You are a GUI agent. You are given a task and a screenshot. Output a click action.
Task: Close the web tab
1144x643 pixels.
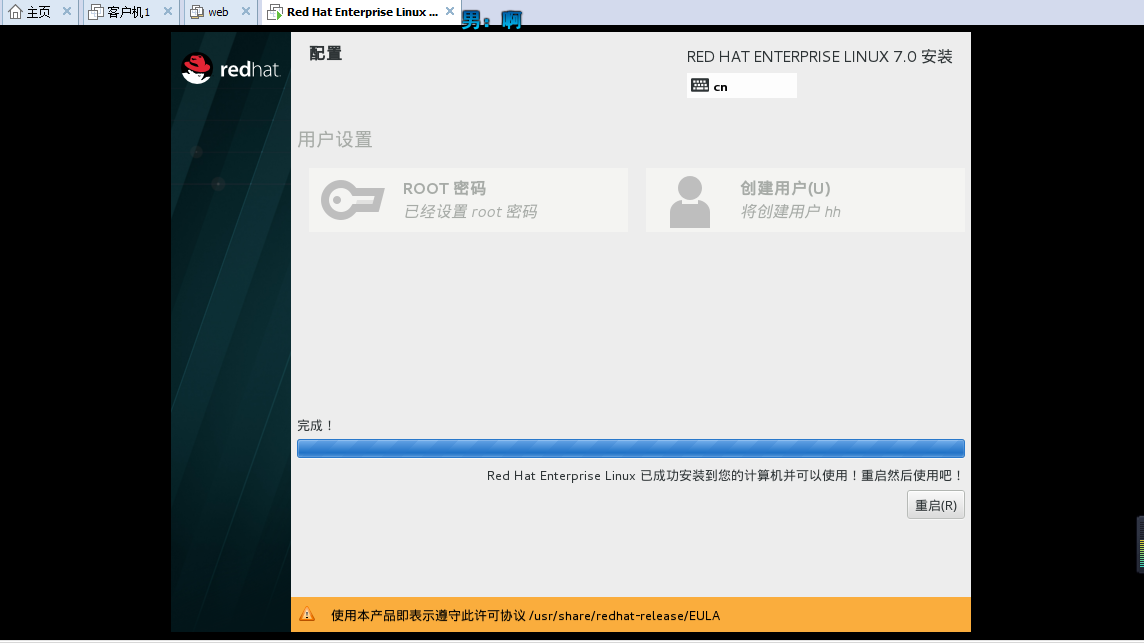pyautogui.click(x=246, y=12)
